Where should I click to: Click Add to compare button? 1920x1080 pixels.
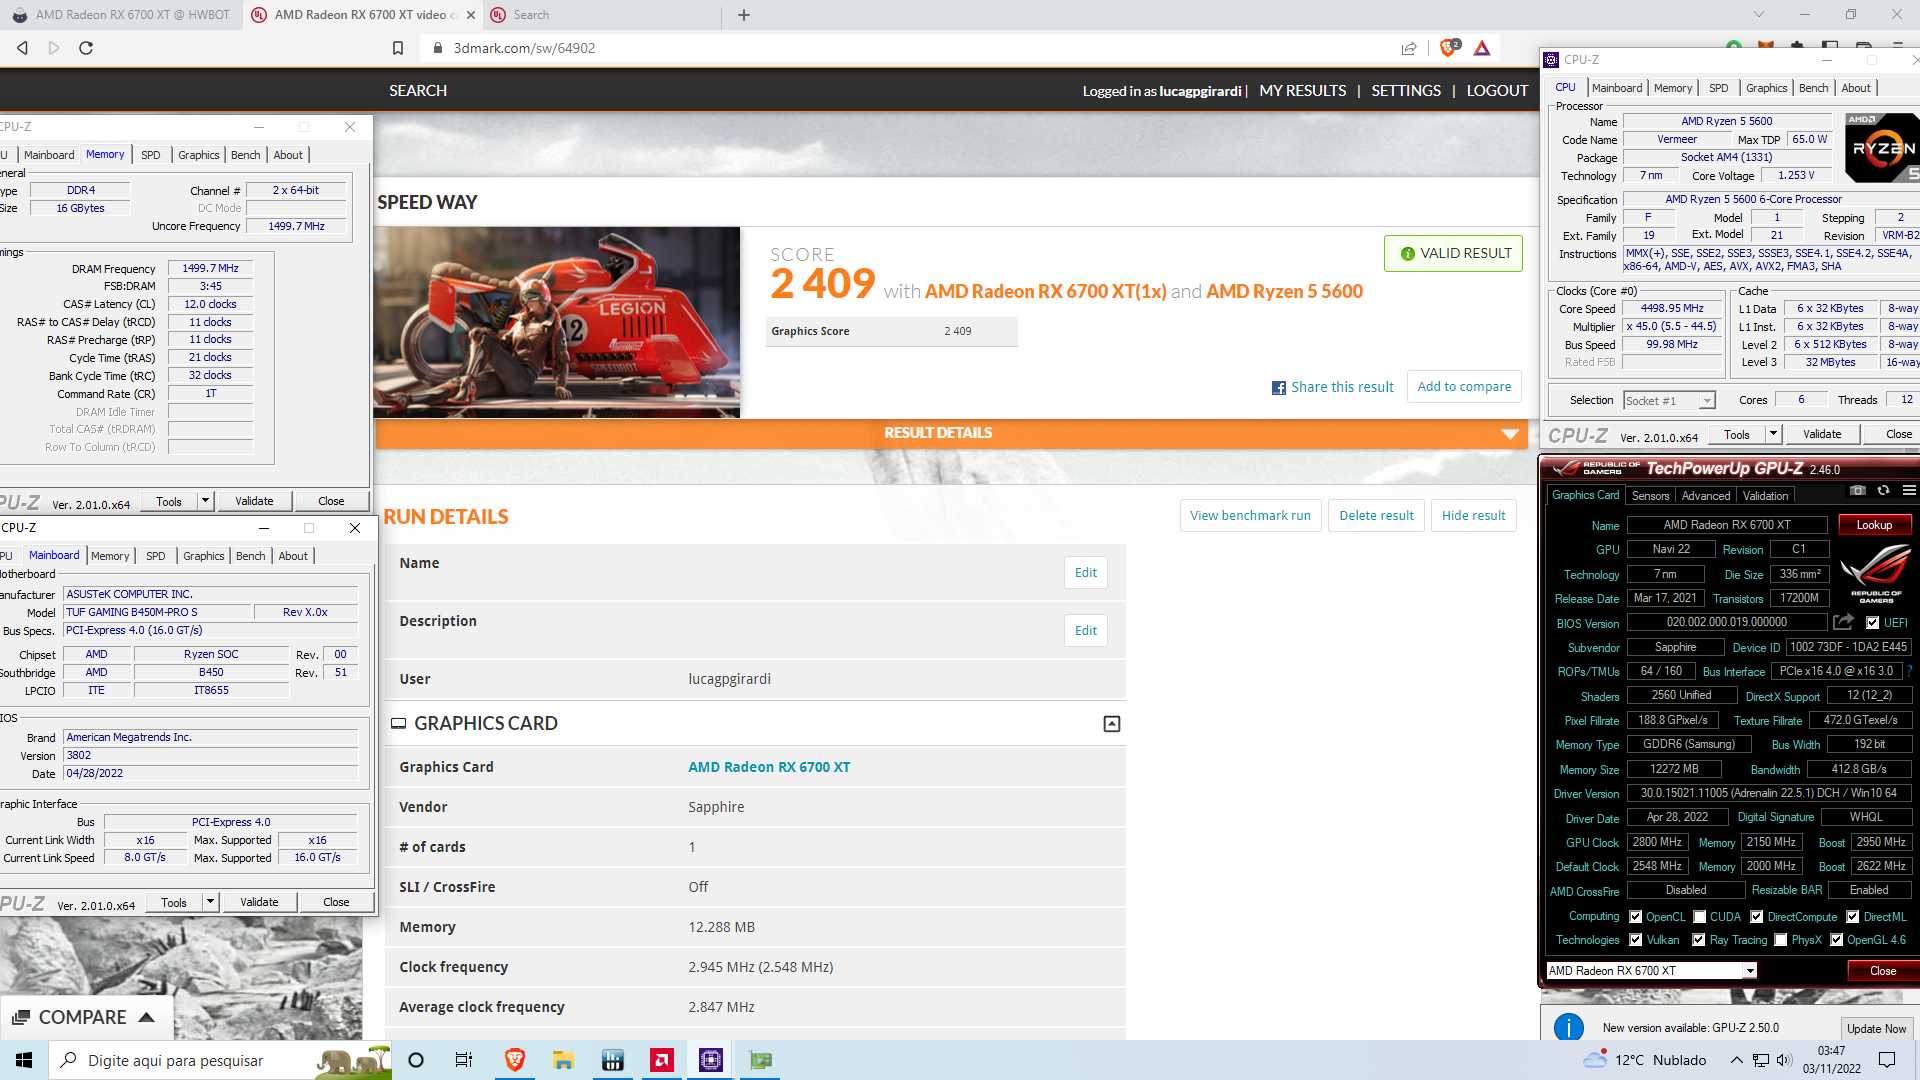(1464, 387)
